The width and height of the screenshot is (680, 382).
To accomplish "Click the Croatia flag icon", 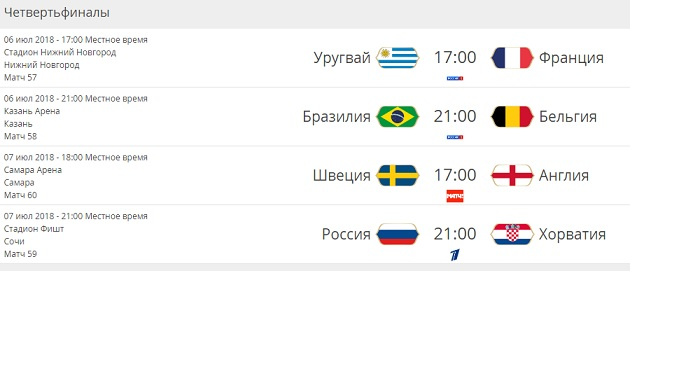I will pos(512,234).
